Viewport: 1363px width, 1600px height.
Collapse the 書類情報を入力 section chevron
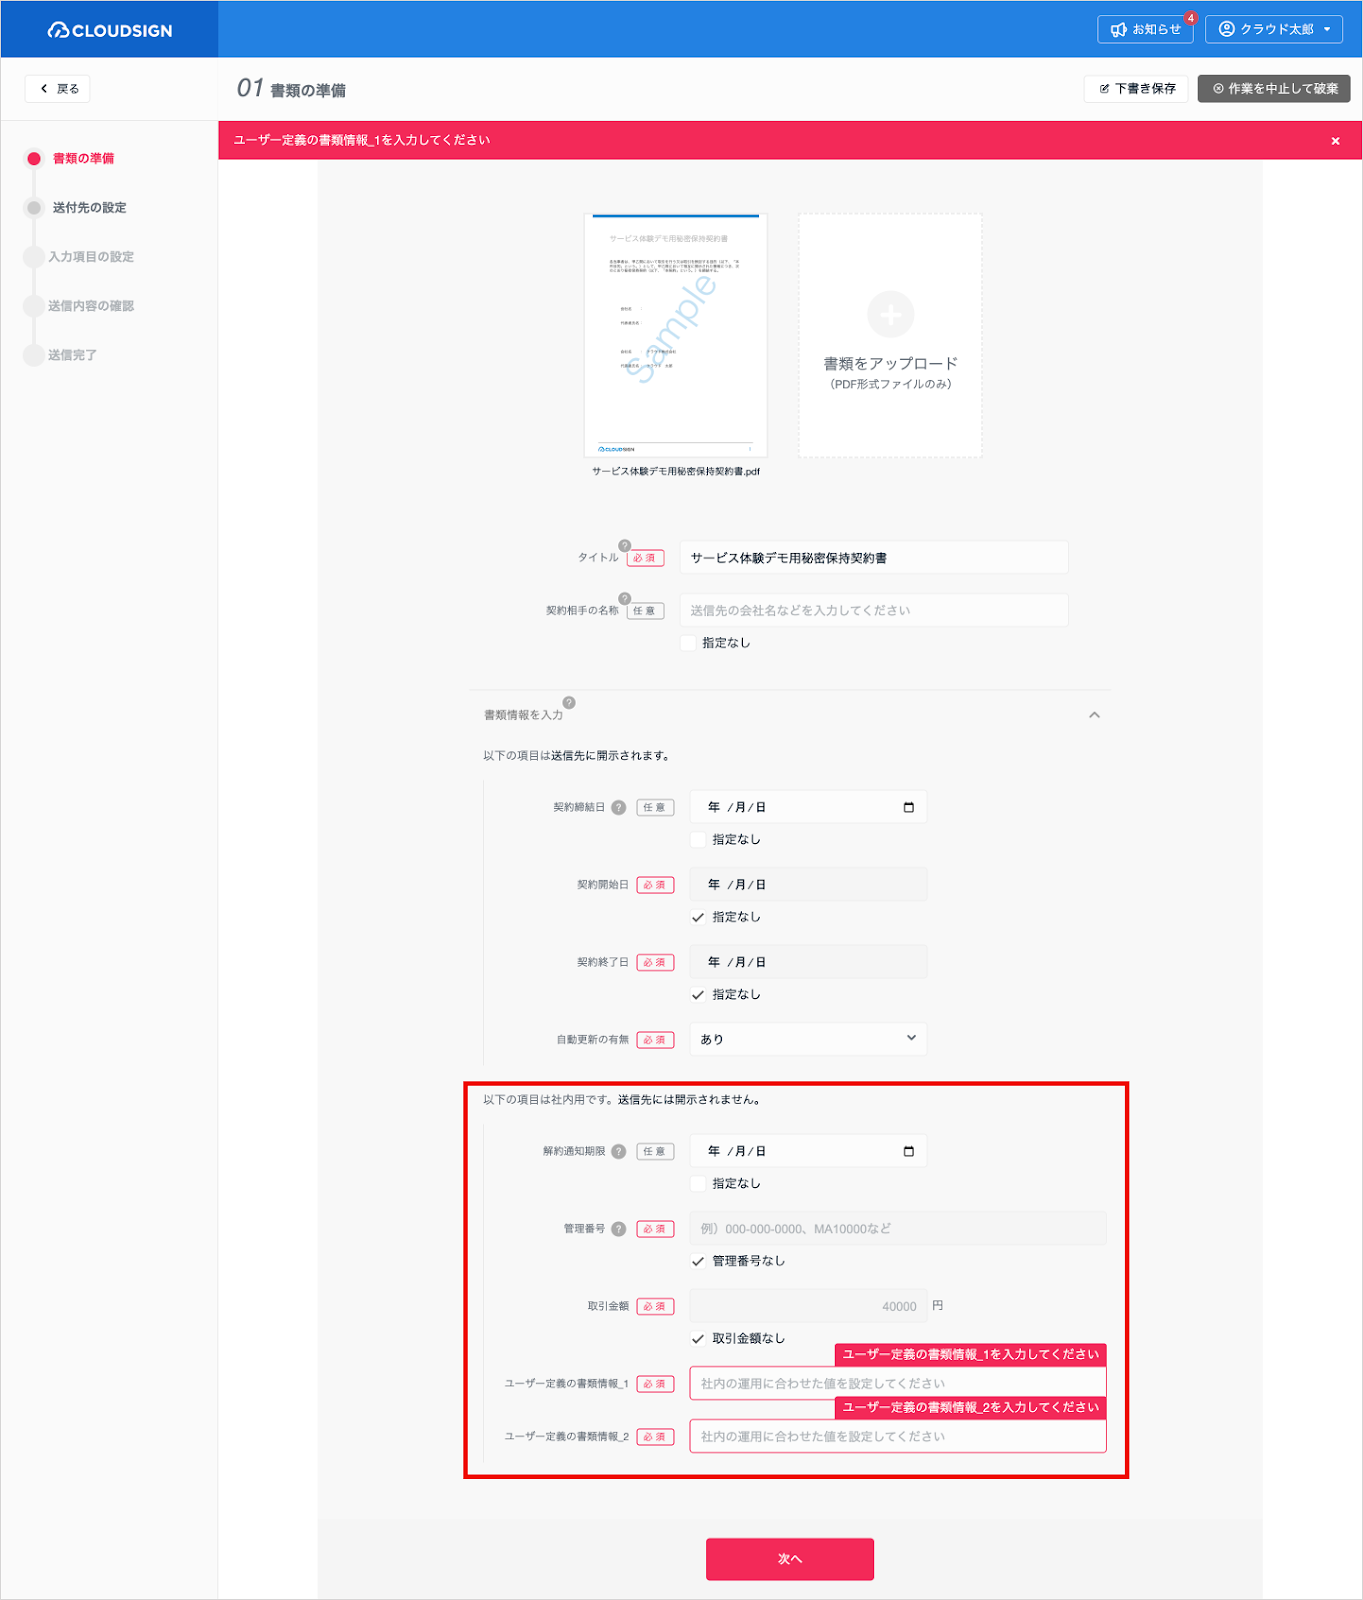(x=1094, y=715)
